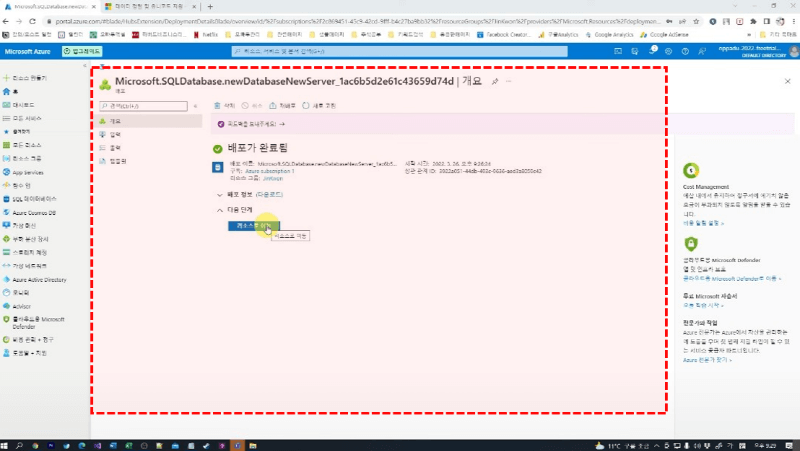Open a new browser tab
Image resolution: width=800 pixels, height=451 pixels.
point(210,7)
